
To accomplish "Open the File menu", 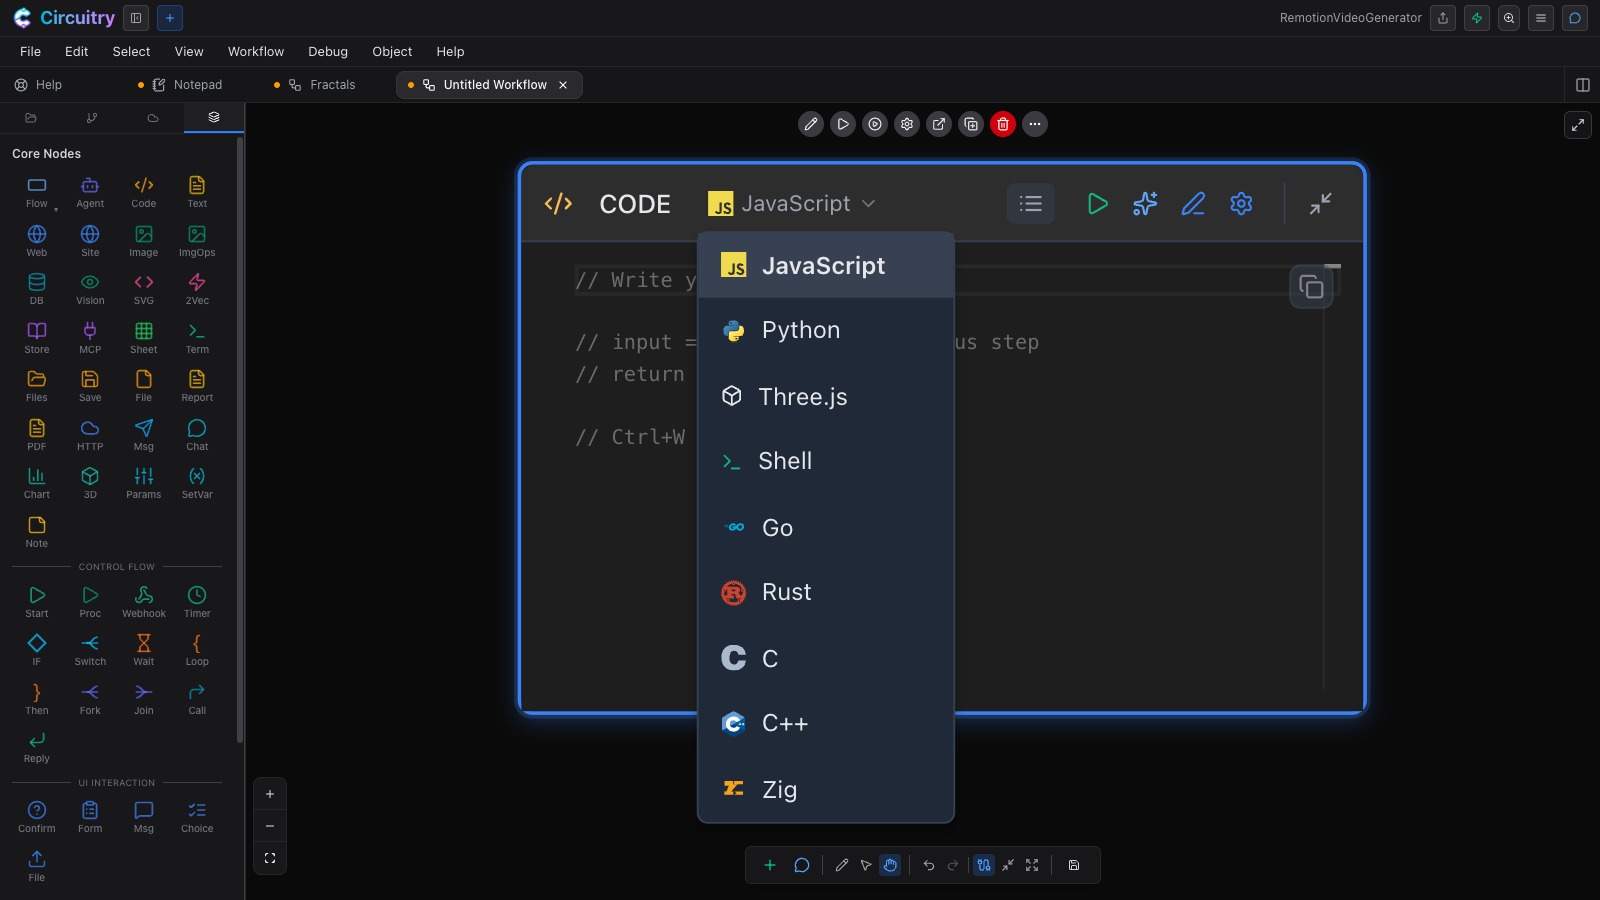I will pos(31,52).
